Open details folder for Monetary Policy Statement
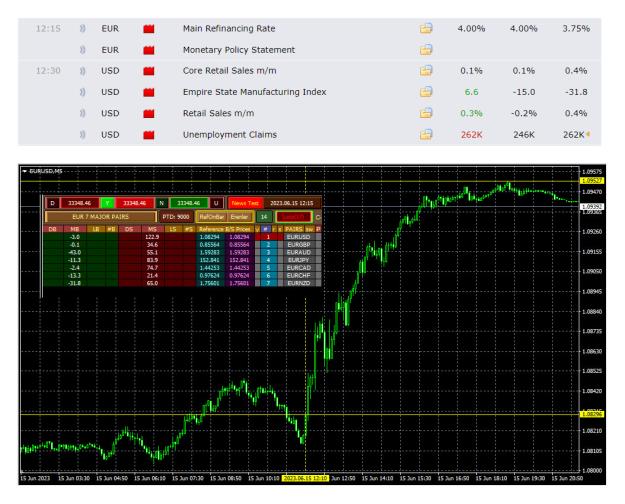This screenshot has height=504, width=625. 426,50
